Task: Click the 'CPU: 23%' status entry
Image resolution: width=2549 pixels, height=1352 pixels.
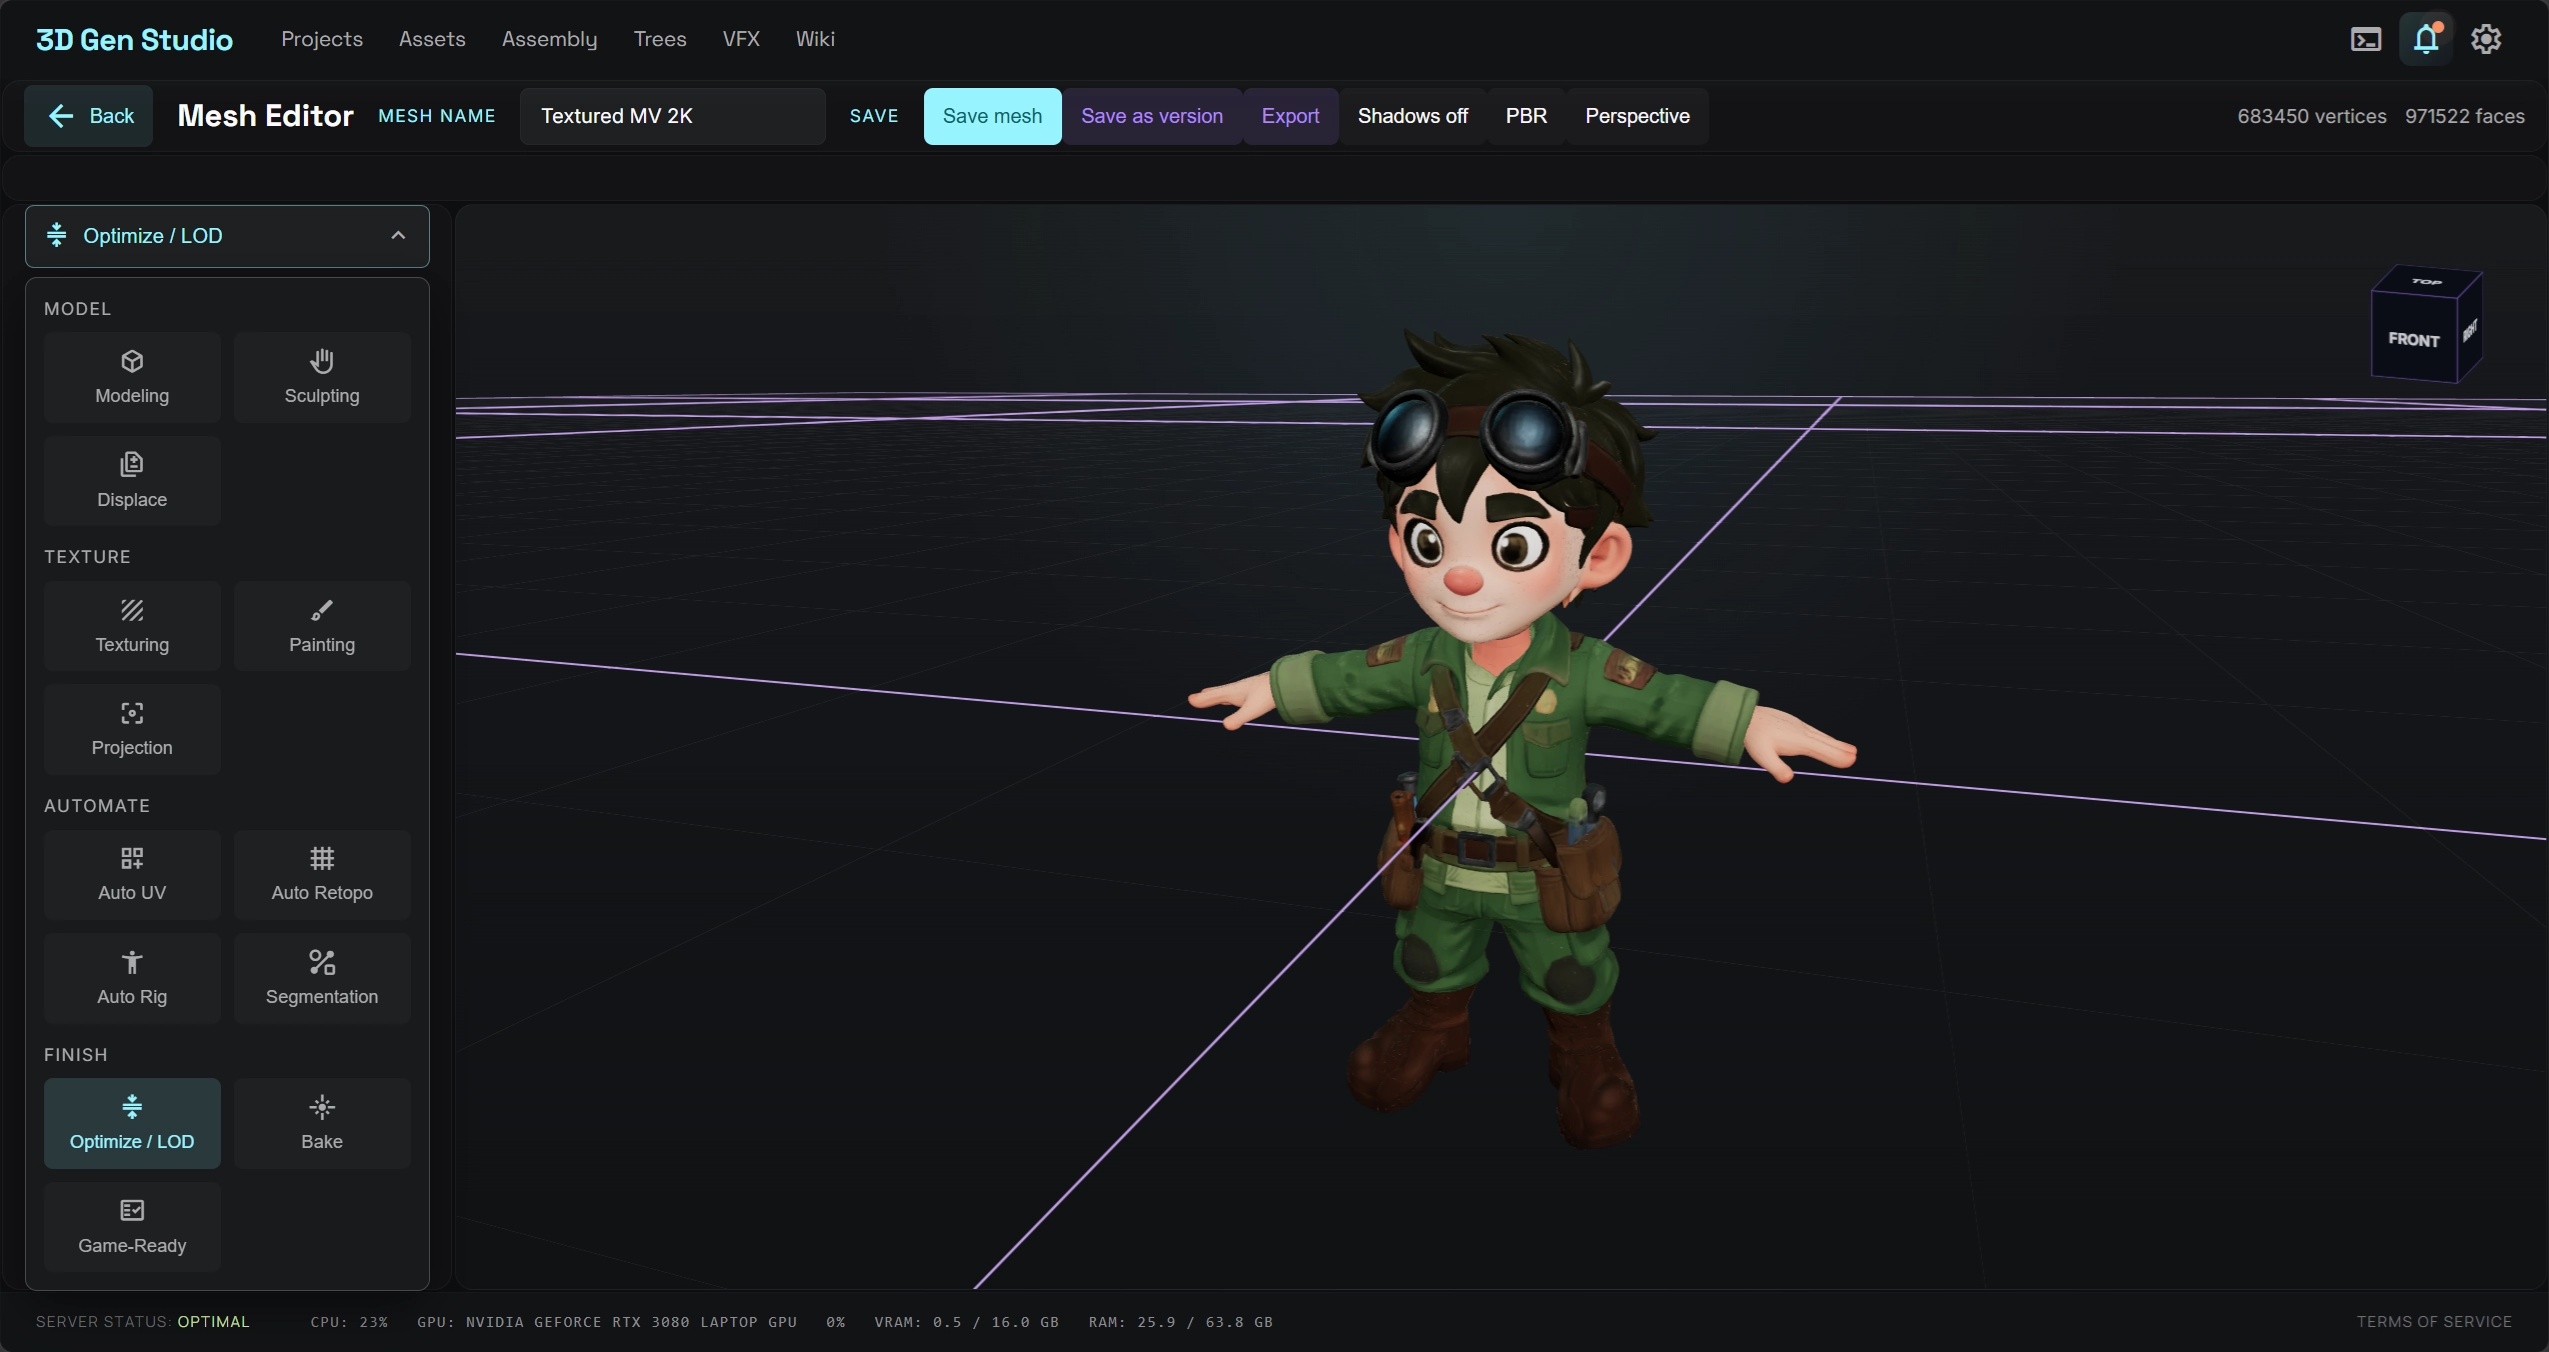Action: (x=348, y=1322)
